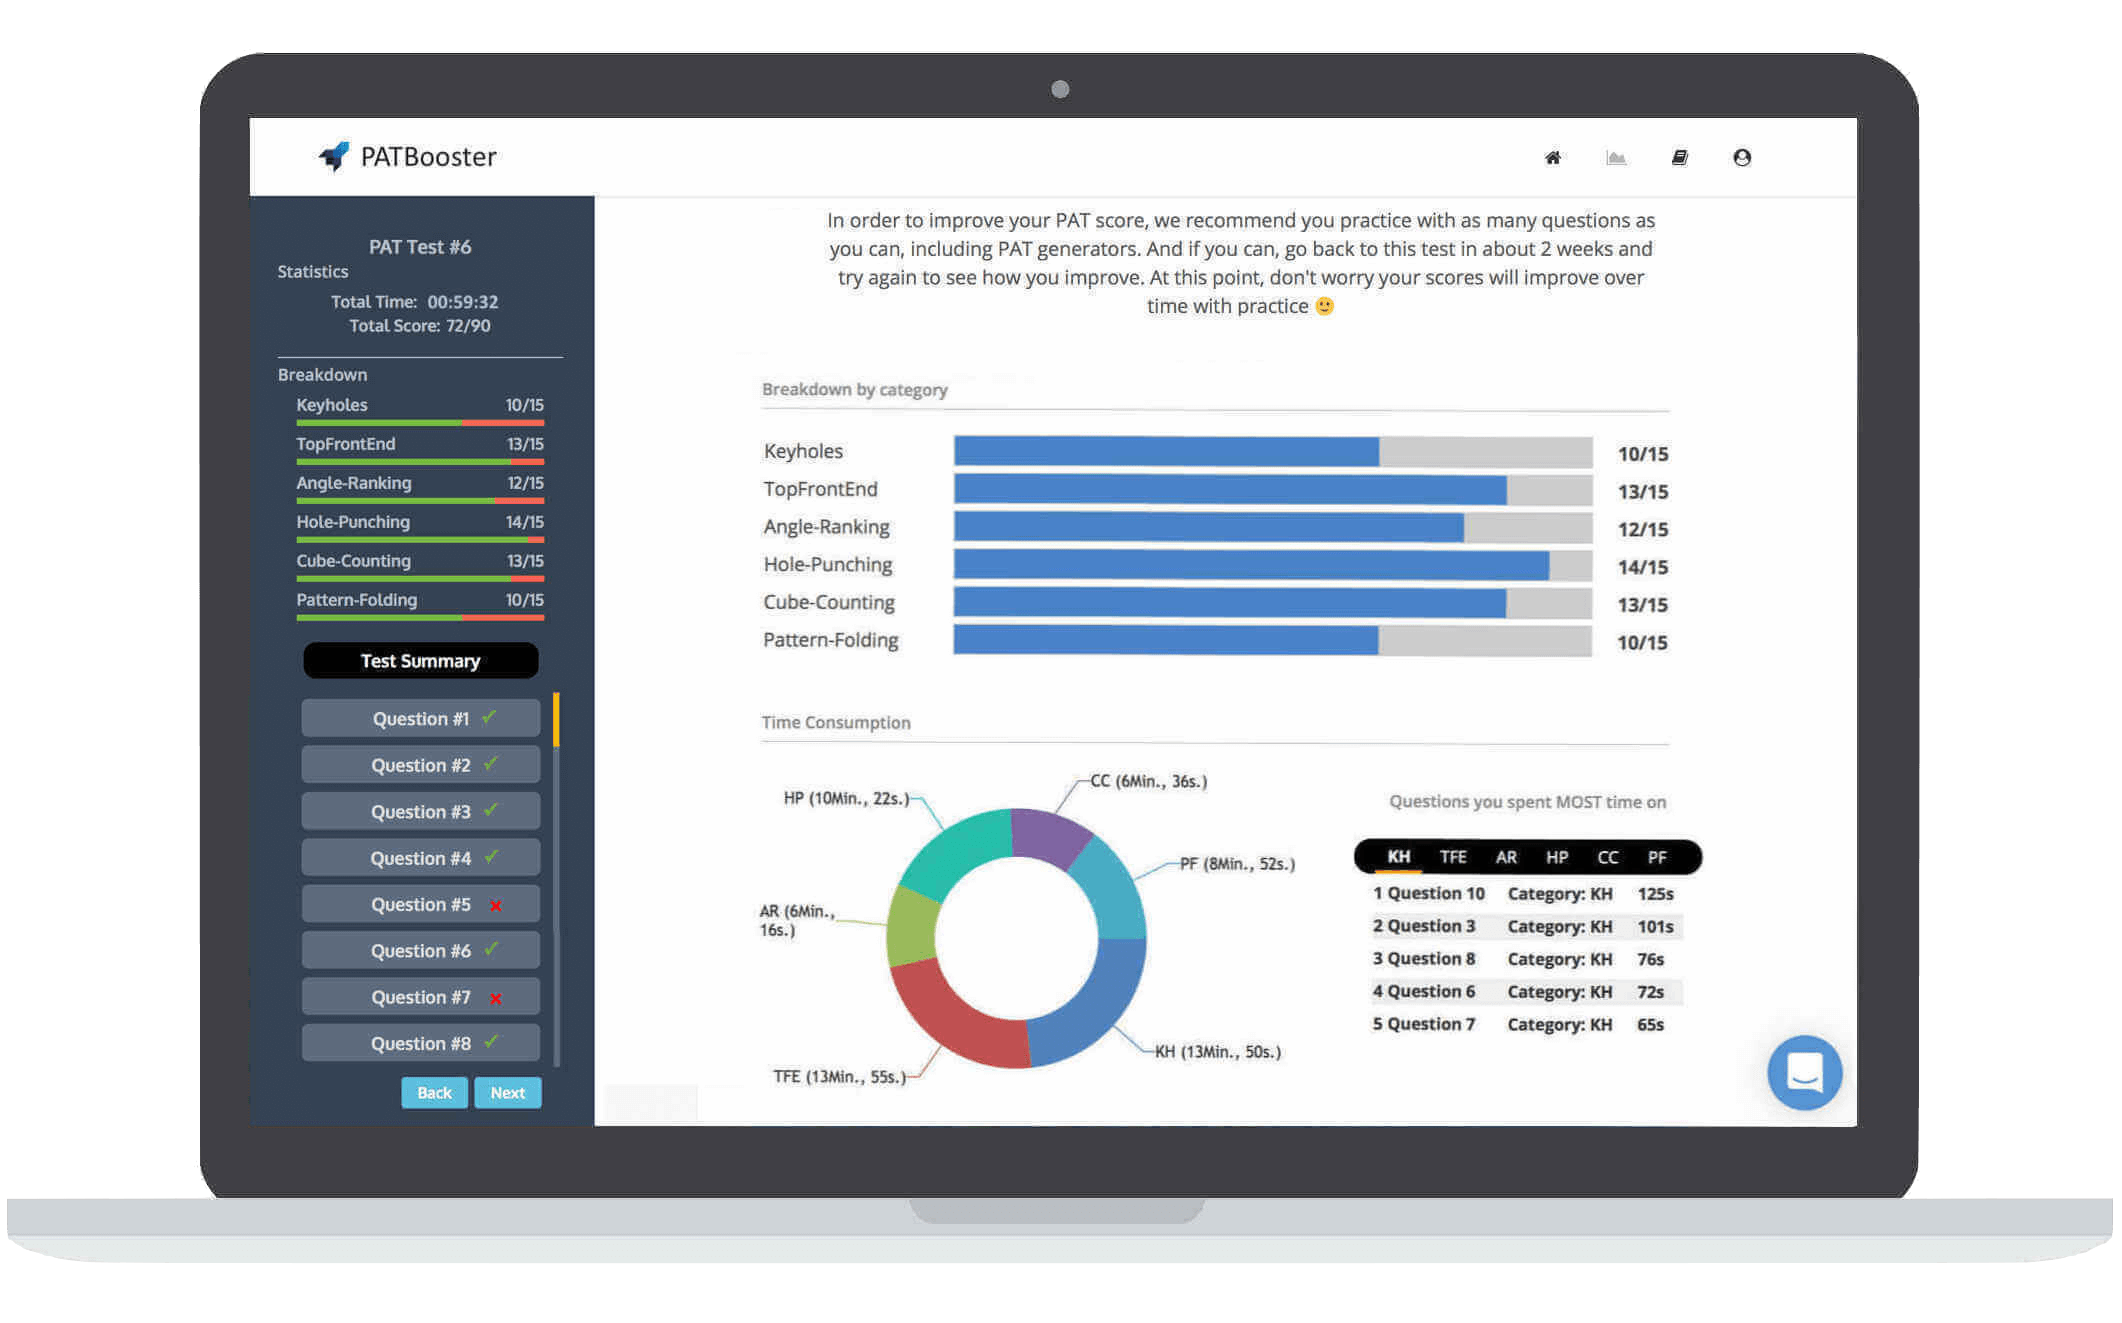Click the 'TopFrontEnd' sidebar breakdown label
Screen dimensions: 2122x1323
click(x=345, y=443)
